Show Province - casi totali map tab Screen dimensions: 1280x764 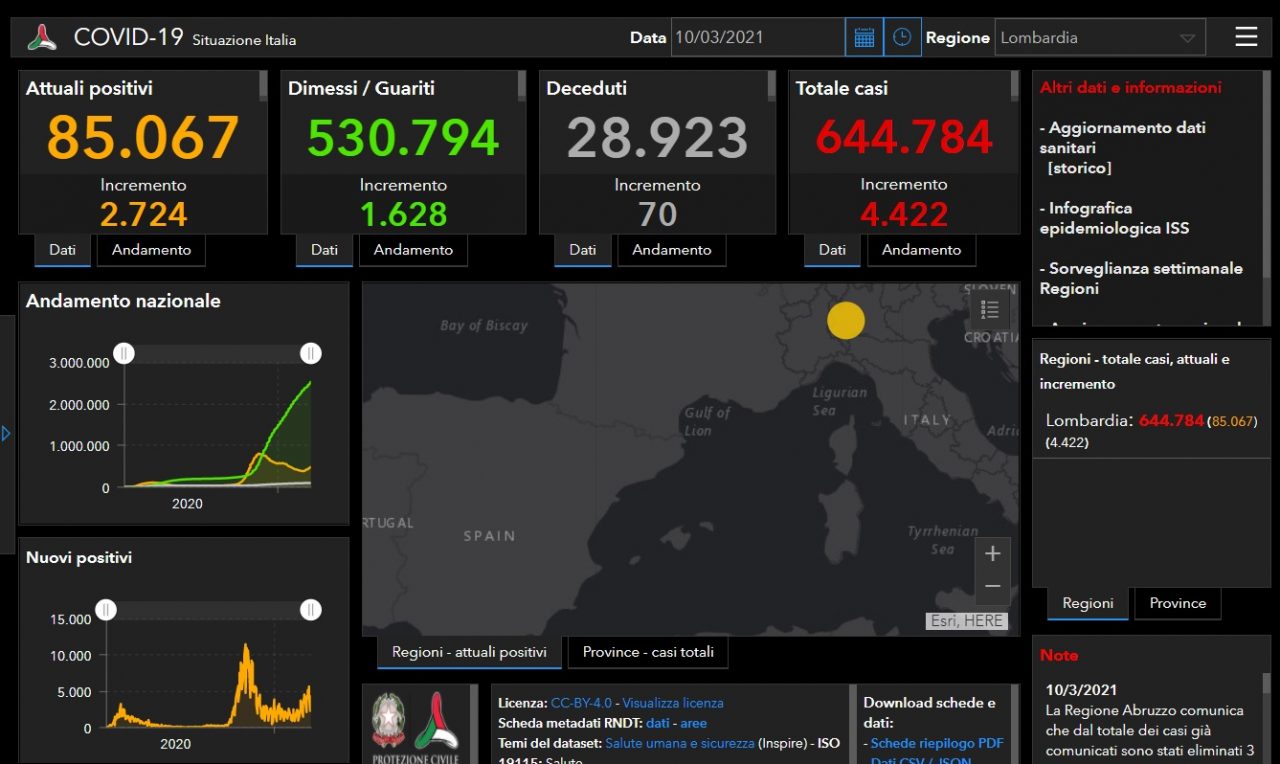point(648,652)
